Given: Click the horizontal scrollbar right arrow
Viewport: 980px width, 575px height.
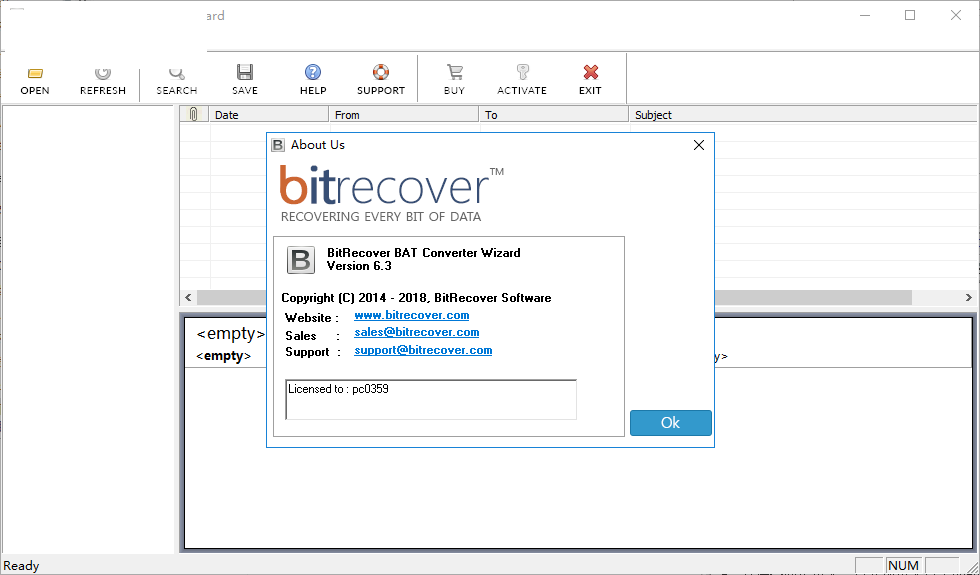Looking at the screenshot, I should (969, 298).
